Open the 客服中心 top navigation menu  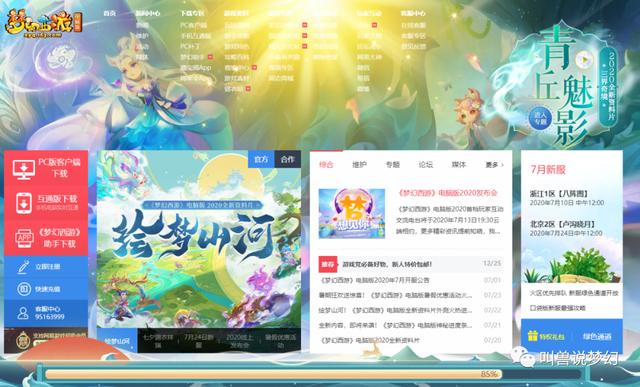tap(413, 13)
